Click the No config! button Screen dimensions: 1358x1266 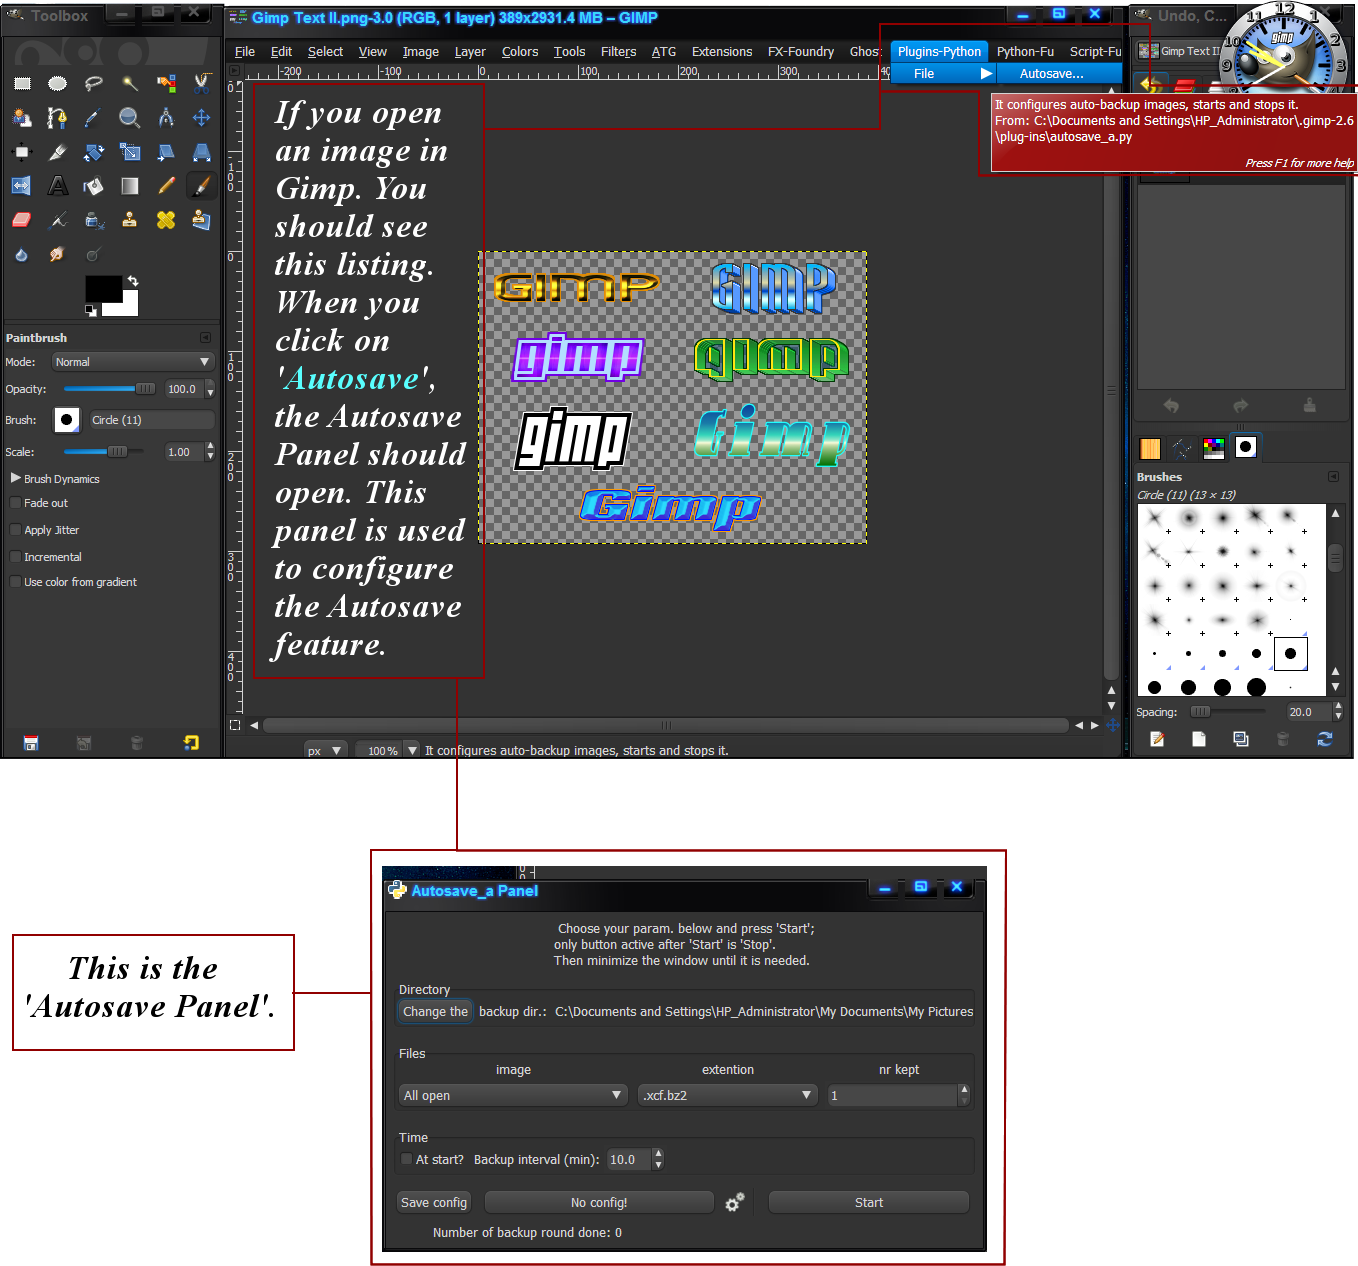599,1203
